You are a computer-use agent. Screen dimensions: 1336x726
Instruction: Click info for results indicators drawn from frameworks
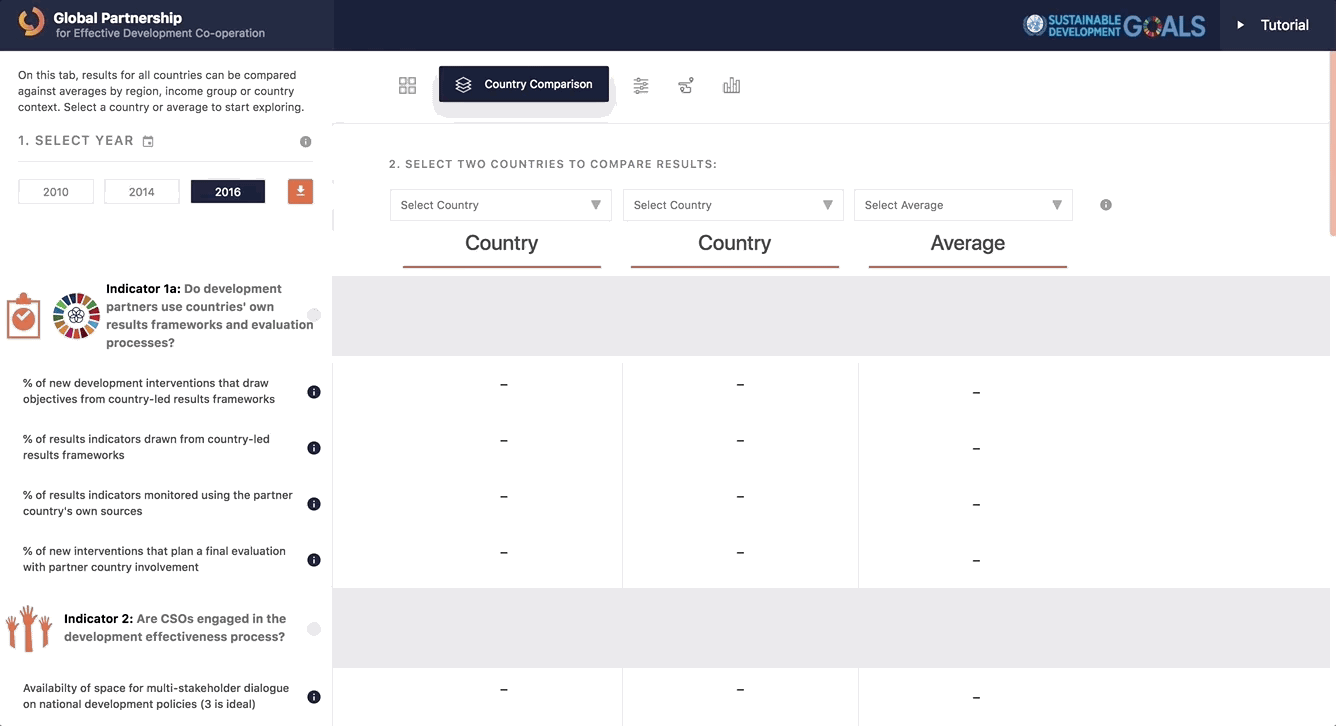313,448
